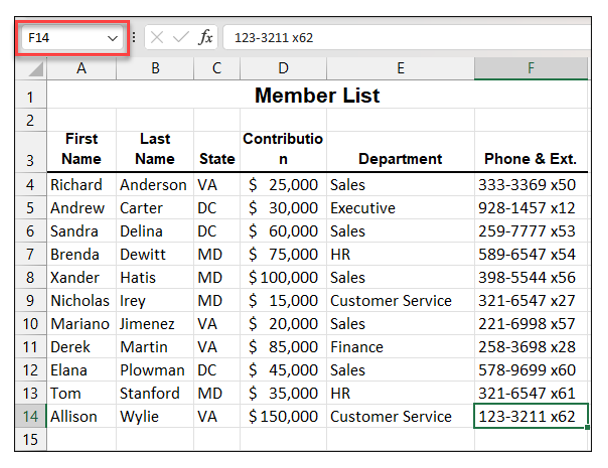Screen dimensions: 608x468
Task: Select column B header
Action: pyautogui.click(x=155, y=69)
